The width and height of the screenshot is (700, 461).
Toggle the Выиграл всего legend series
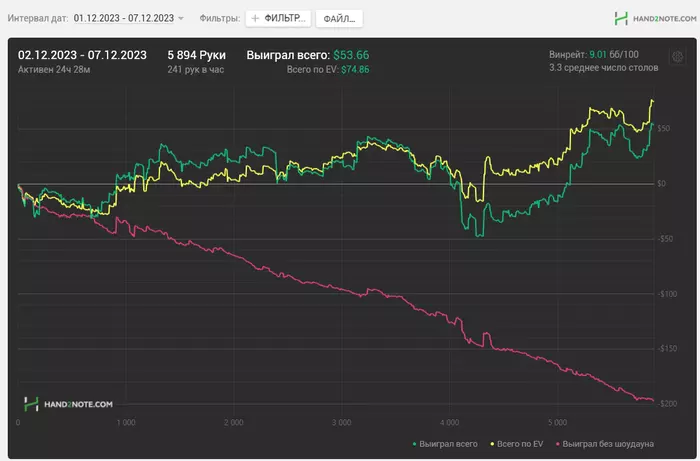pyautogui.click(x=445, y=444)
